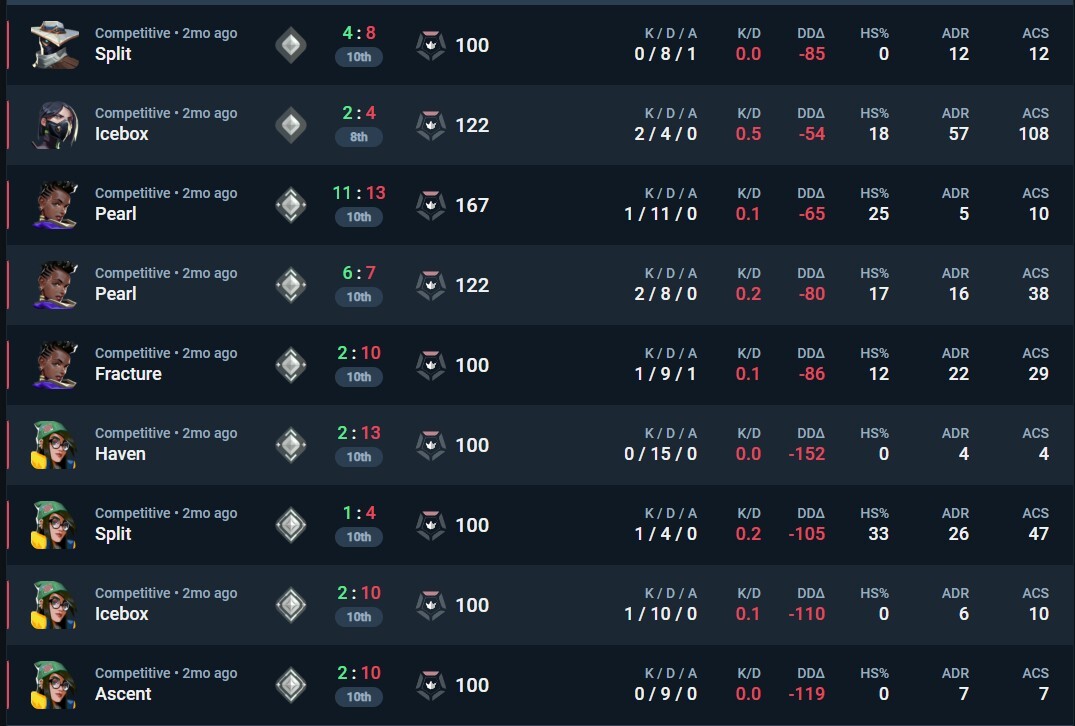The width and height of the screenshot is (1075, 726).
Task: Click the Fracture map name
Action: [128, 374]
